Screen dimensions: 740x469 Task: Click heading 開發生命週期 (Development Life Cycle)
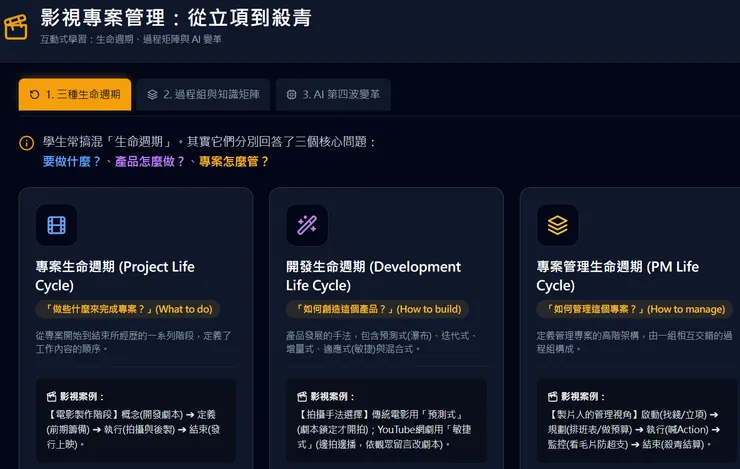coord(373,276)
